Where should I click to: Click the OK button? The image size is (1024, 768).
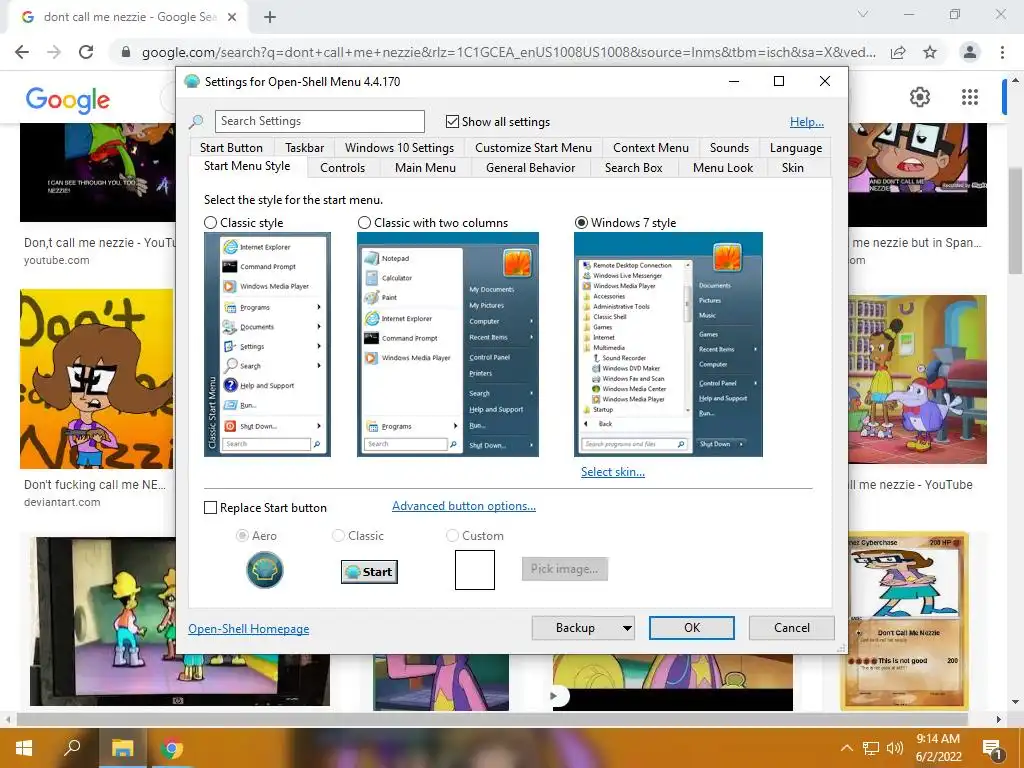coord(692,628)
